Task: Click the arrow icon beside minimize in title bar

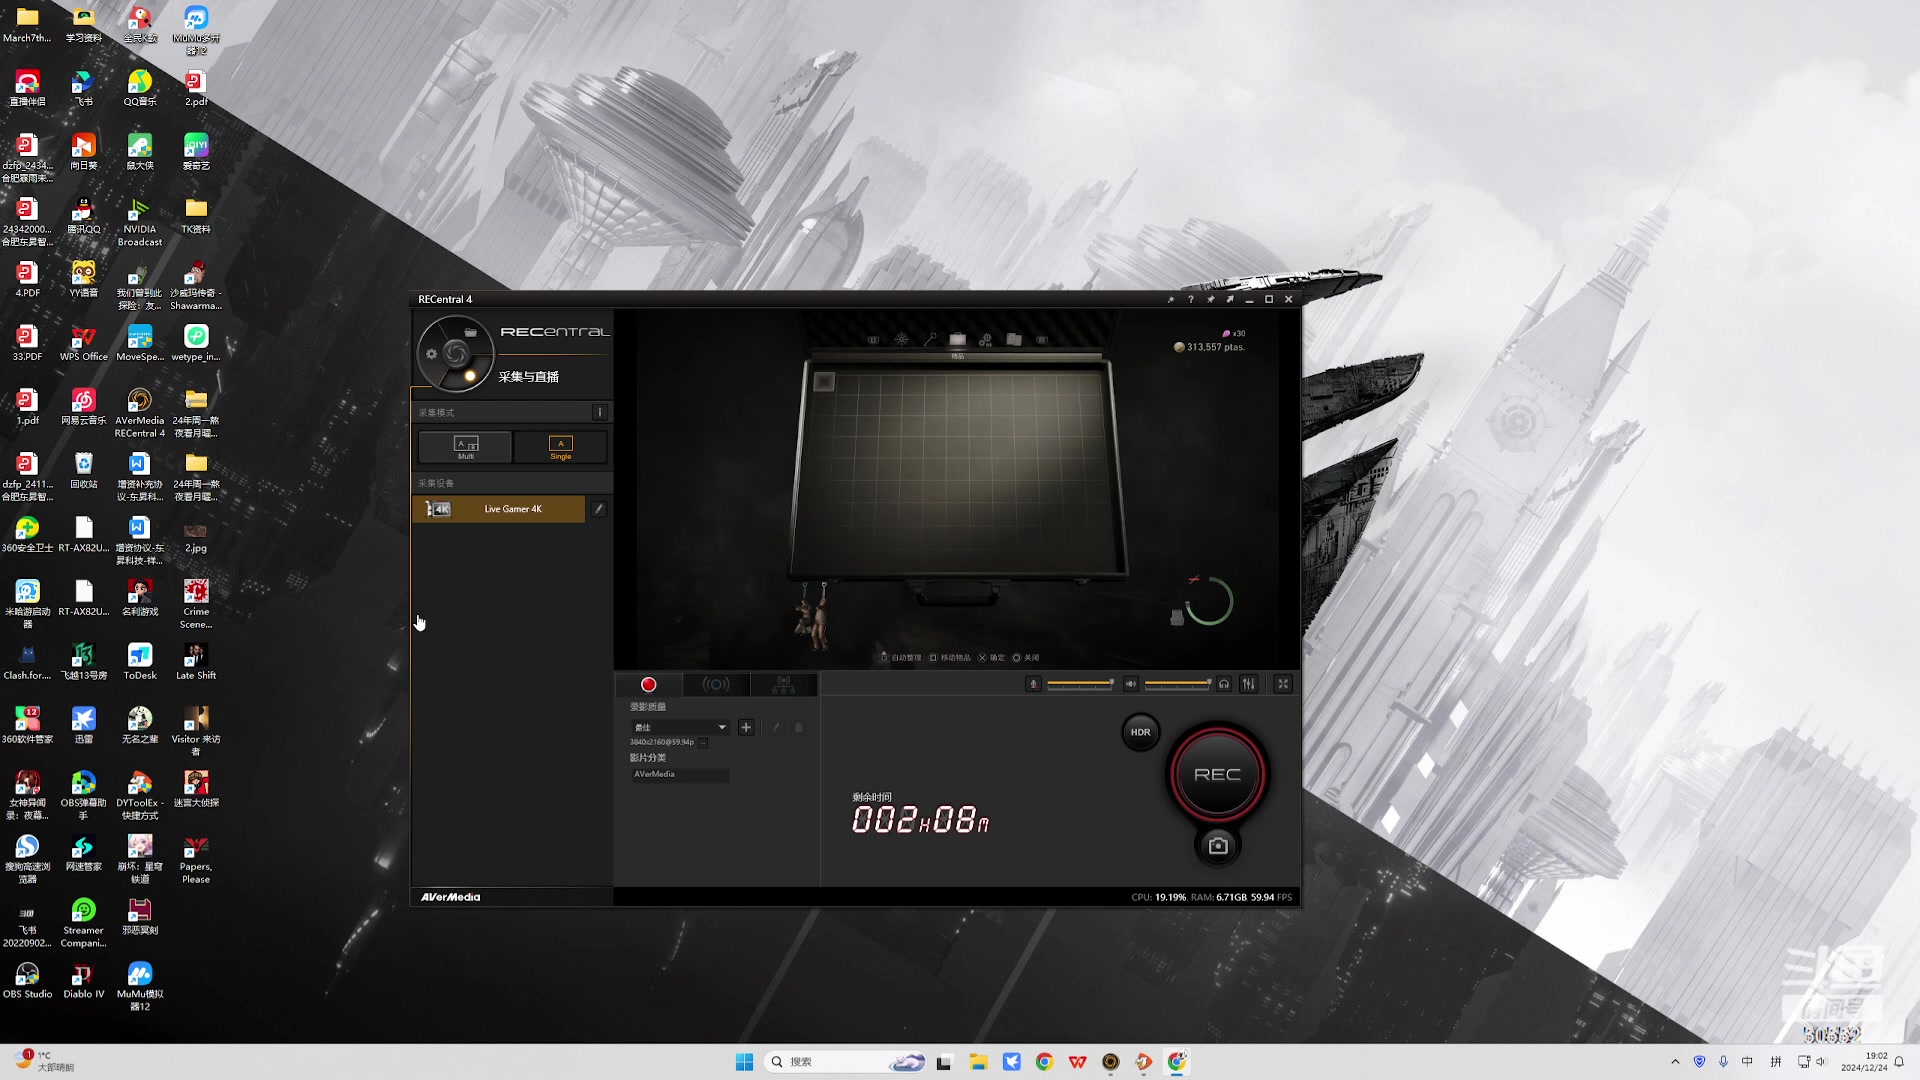Action: [x=1230, y=299]
